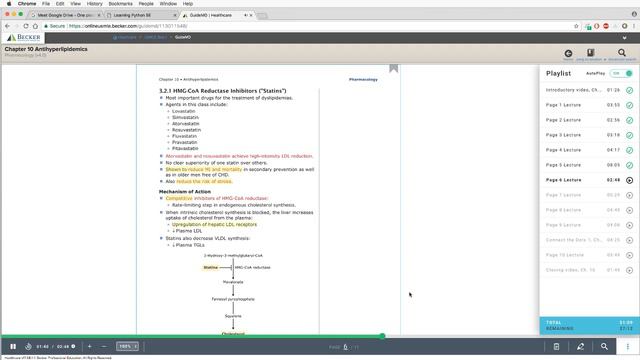Open the notes clipboard icon in bottom bar
The width and height of the screenshot is (640, 360).
556,347
